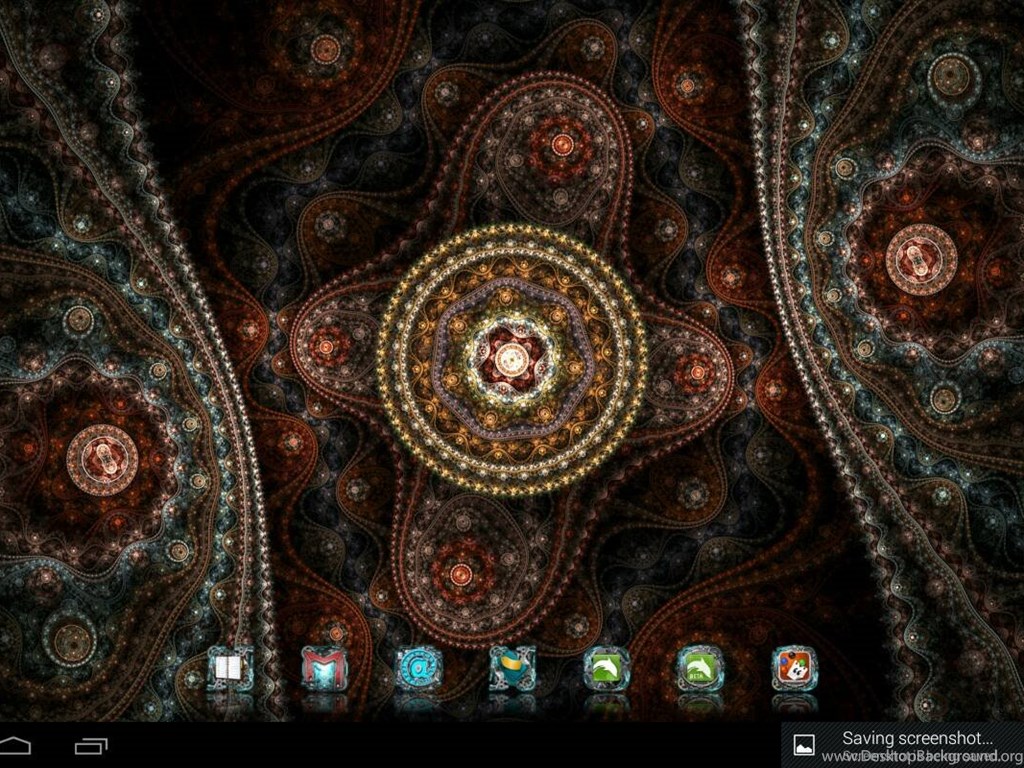Viewport: 1024px width, 768px height.
Task: Open the book reader app in the dock
Action: coord(230,668)
